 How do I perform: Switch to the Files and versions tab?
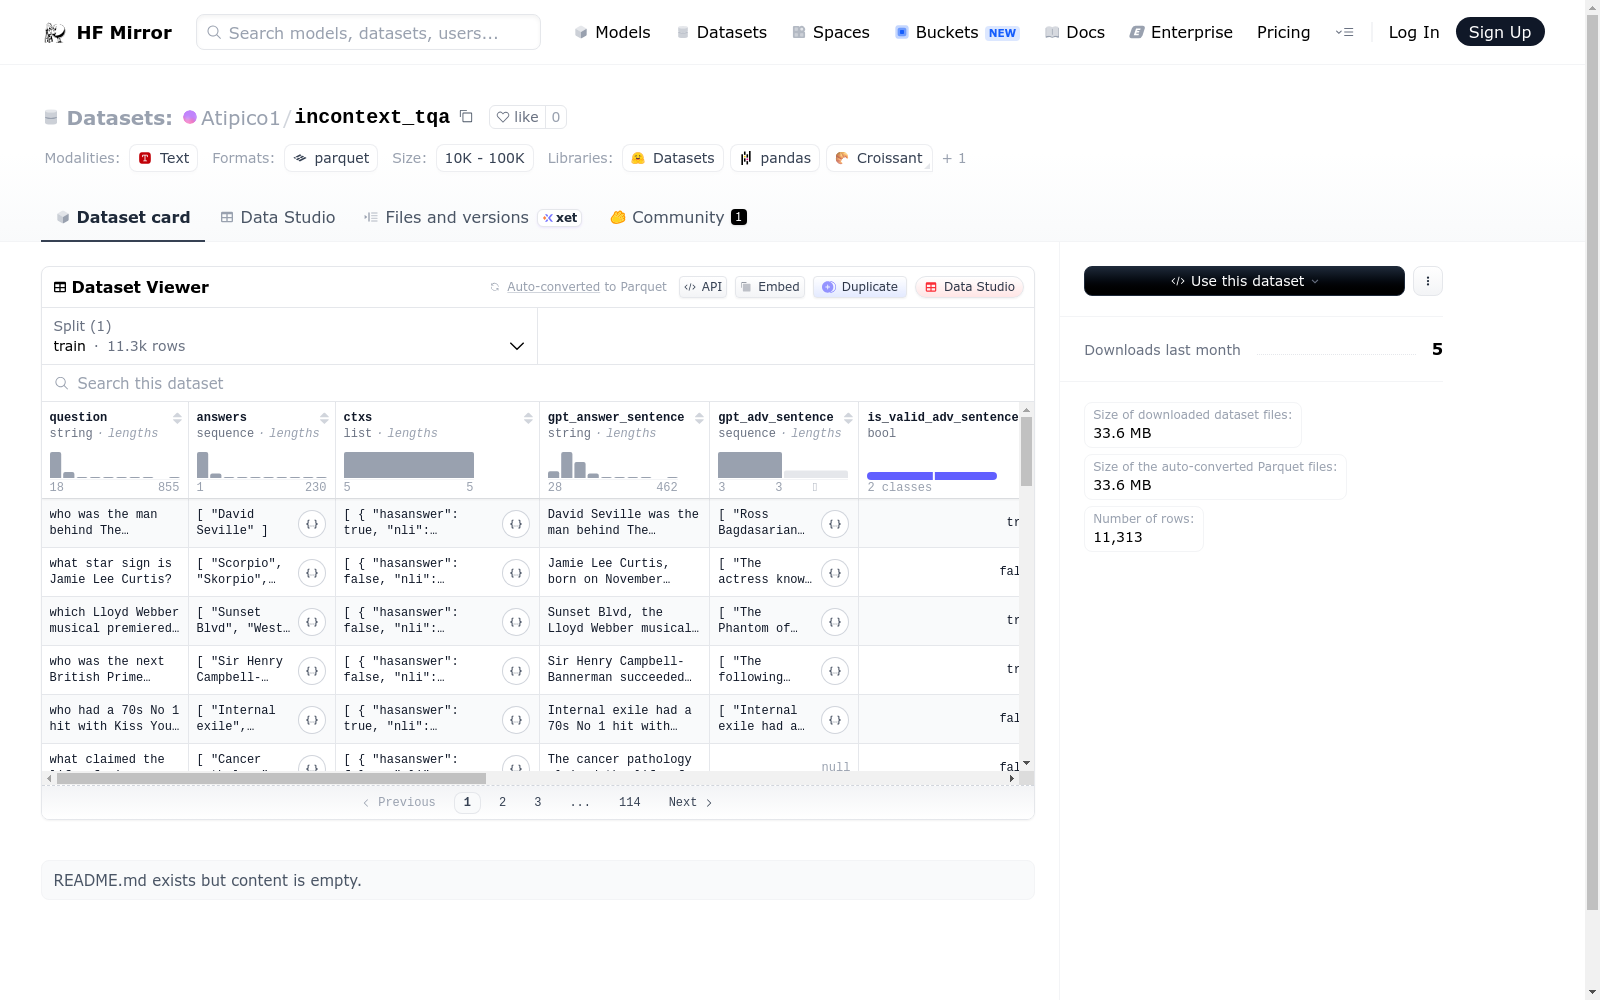tap(472, 217)
